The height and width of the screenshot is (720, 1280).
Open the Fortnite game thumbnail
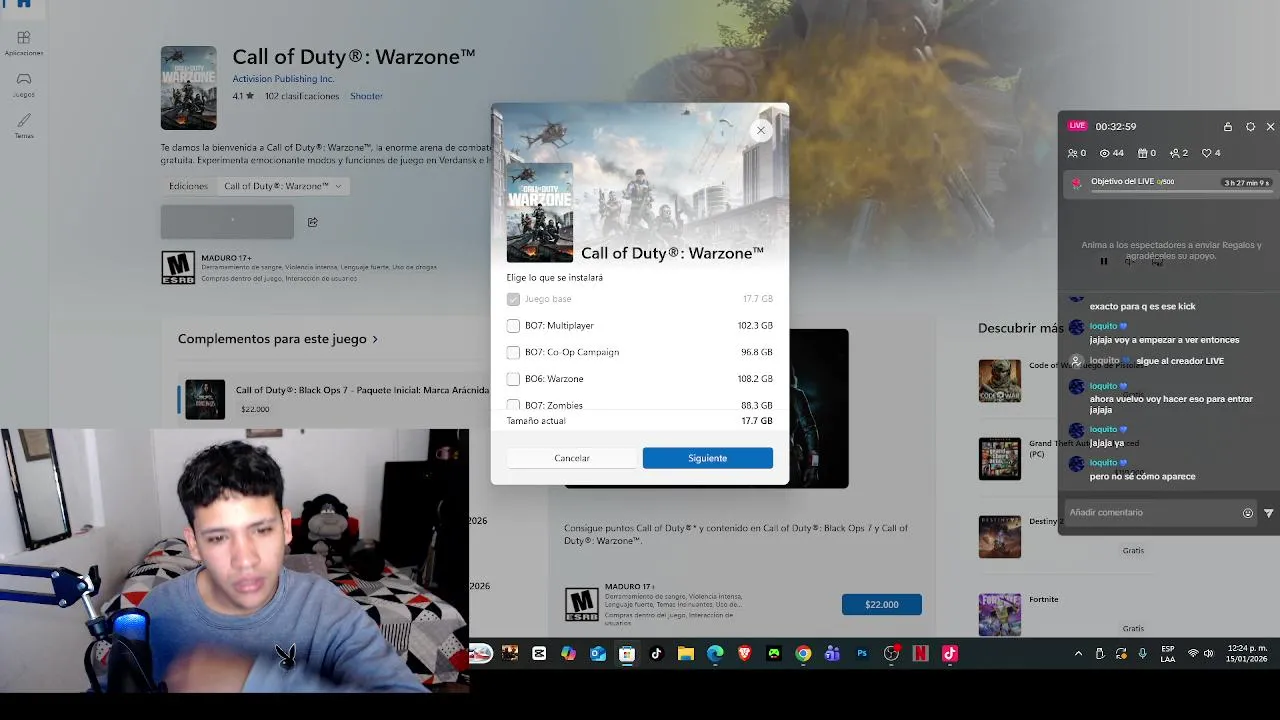click(1000, 615)
